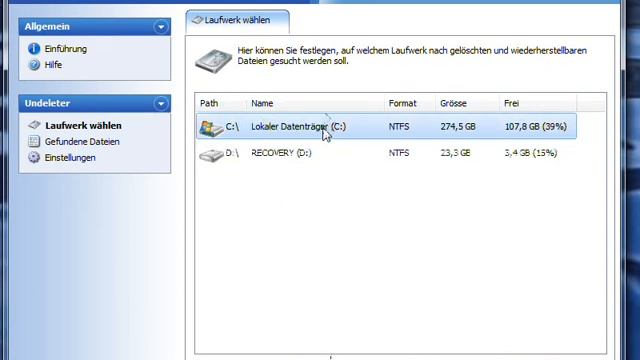Click the Einstellungen gear icon

(x=34, y=158)
